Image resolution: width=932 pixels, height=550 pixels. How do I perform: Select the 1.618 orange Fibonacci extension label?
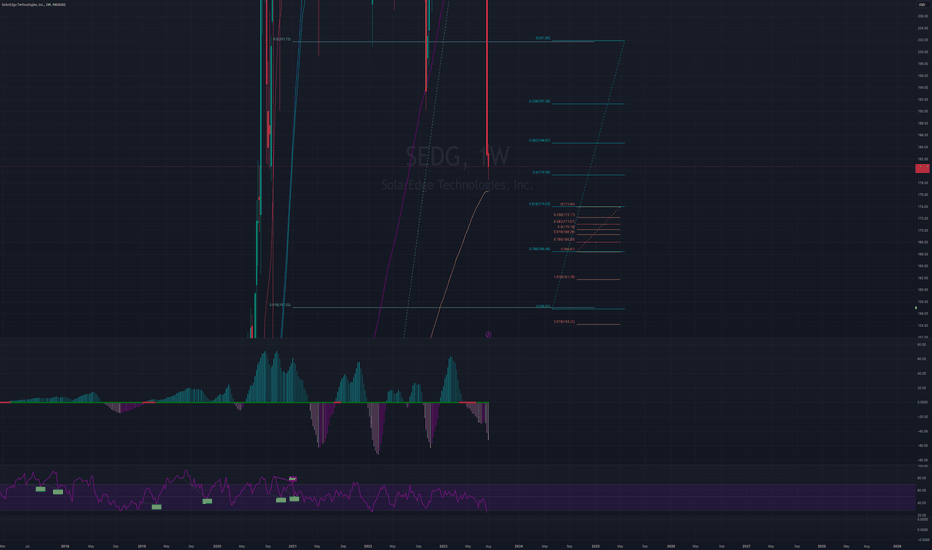[x=564, y=277]
